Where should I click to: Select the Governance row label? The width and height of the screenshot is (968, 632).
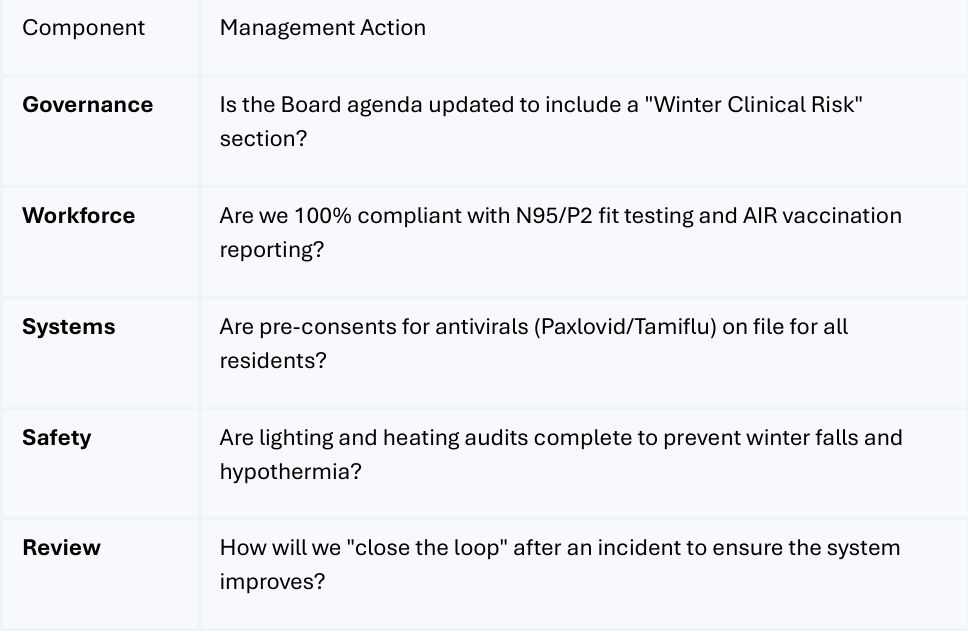click(x=87, y=105)
